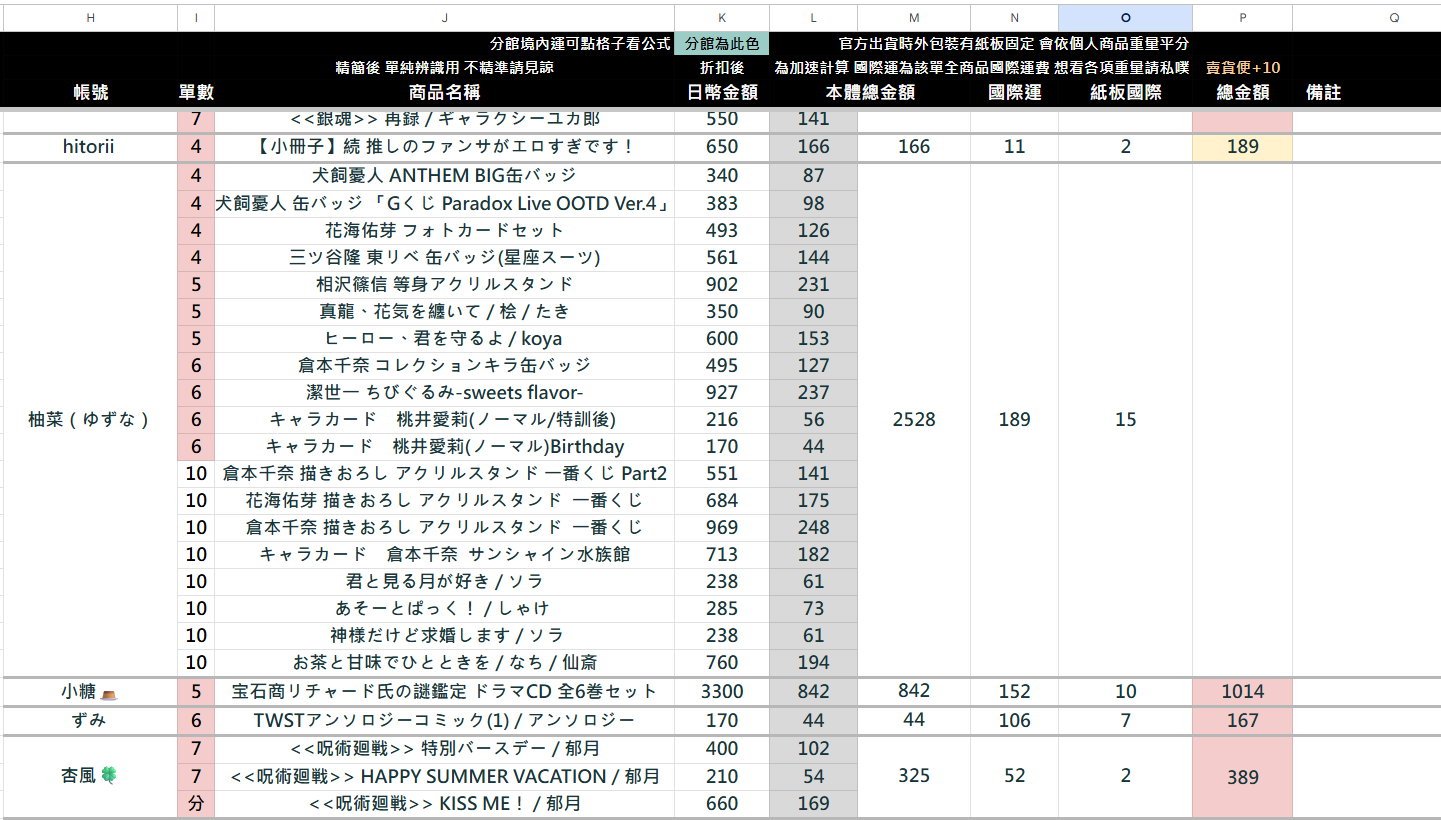The width and height of the screenshot is (1441, 820).
Task: Click the 國際運 header cell
Action: (1014, 92)
